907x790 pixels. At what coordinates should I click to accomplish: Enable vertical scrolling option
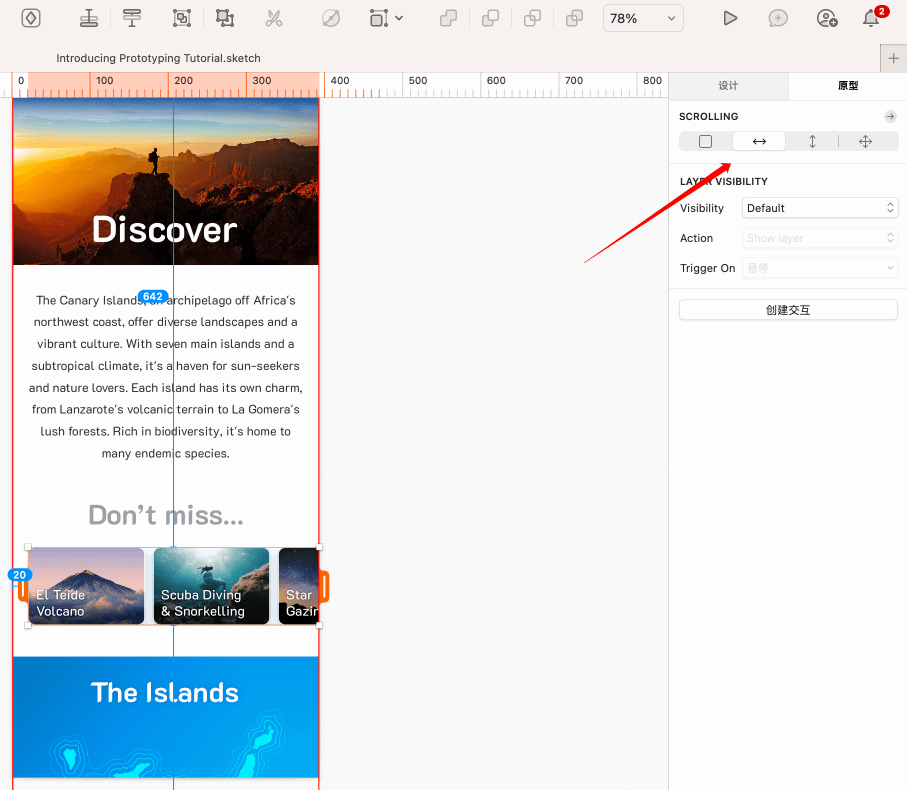812,142
